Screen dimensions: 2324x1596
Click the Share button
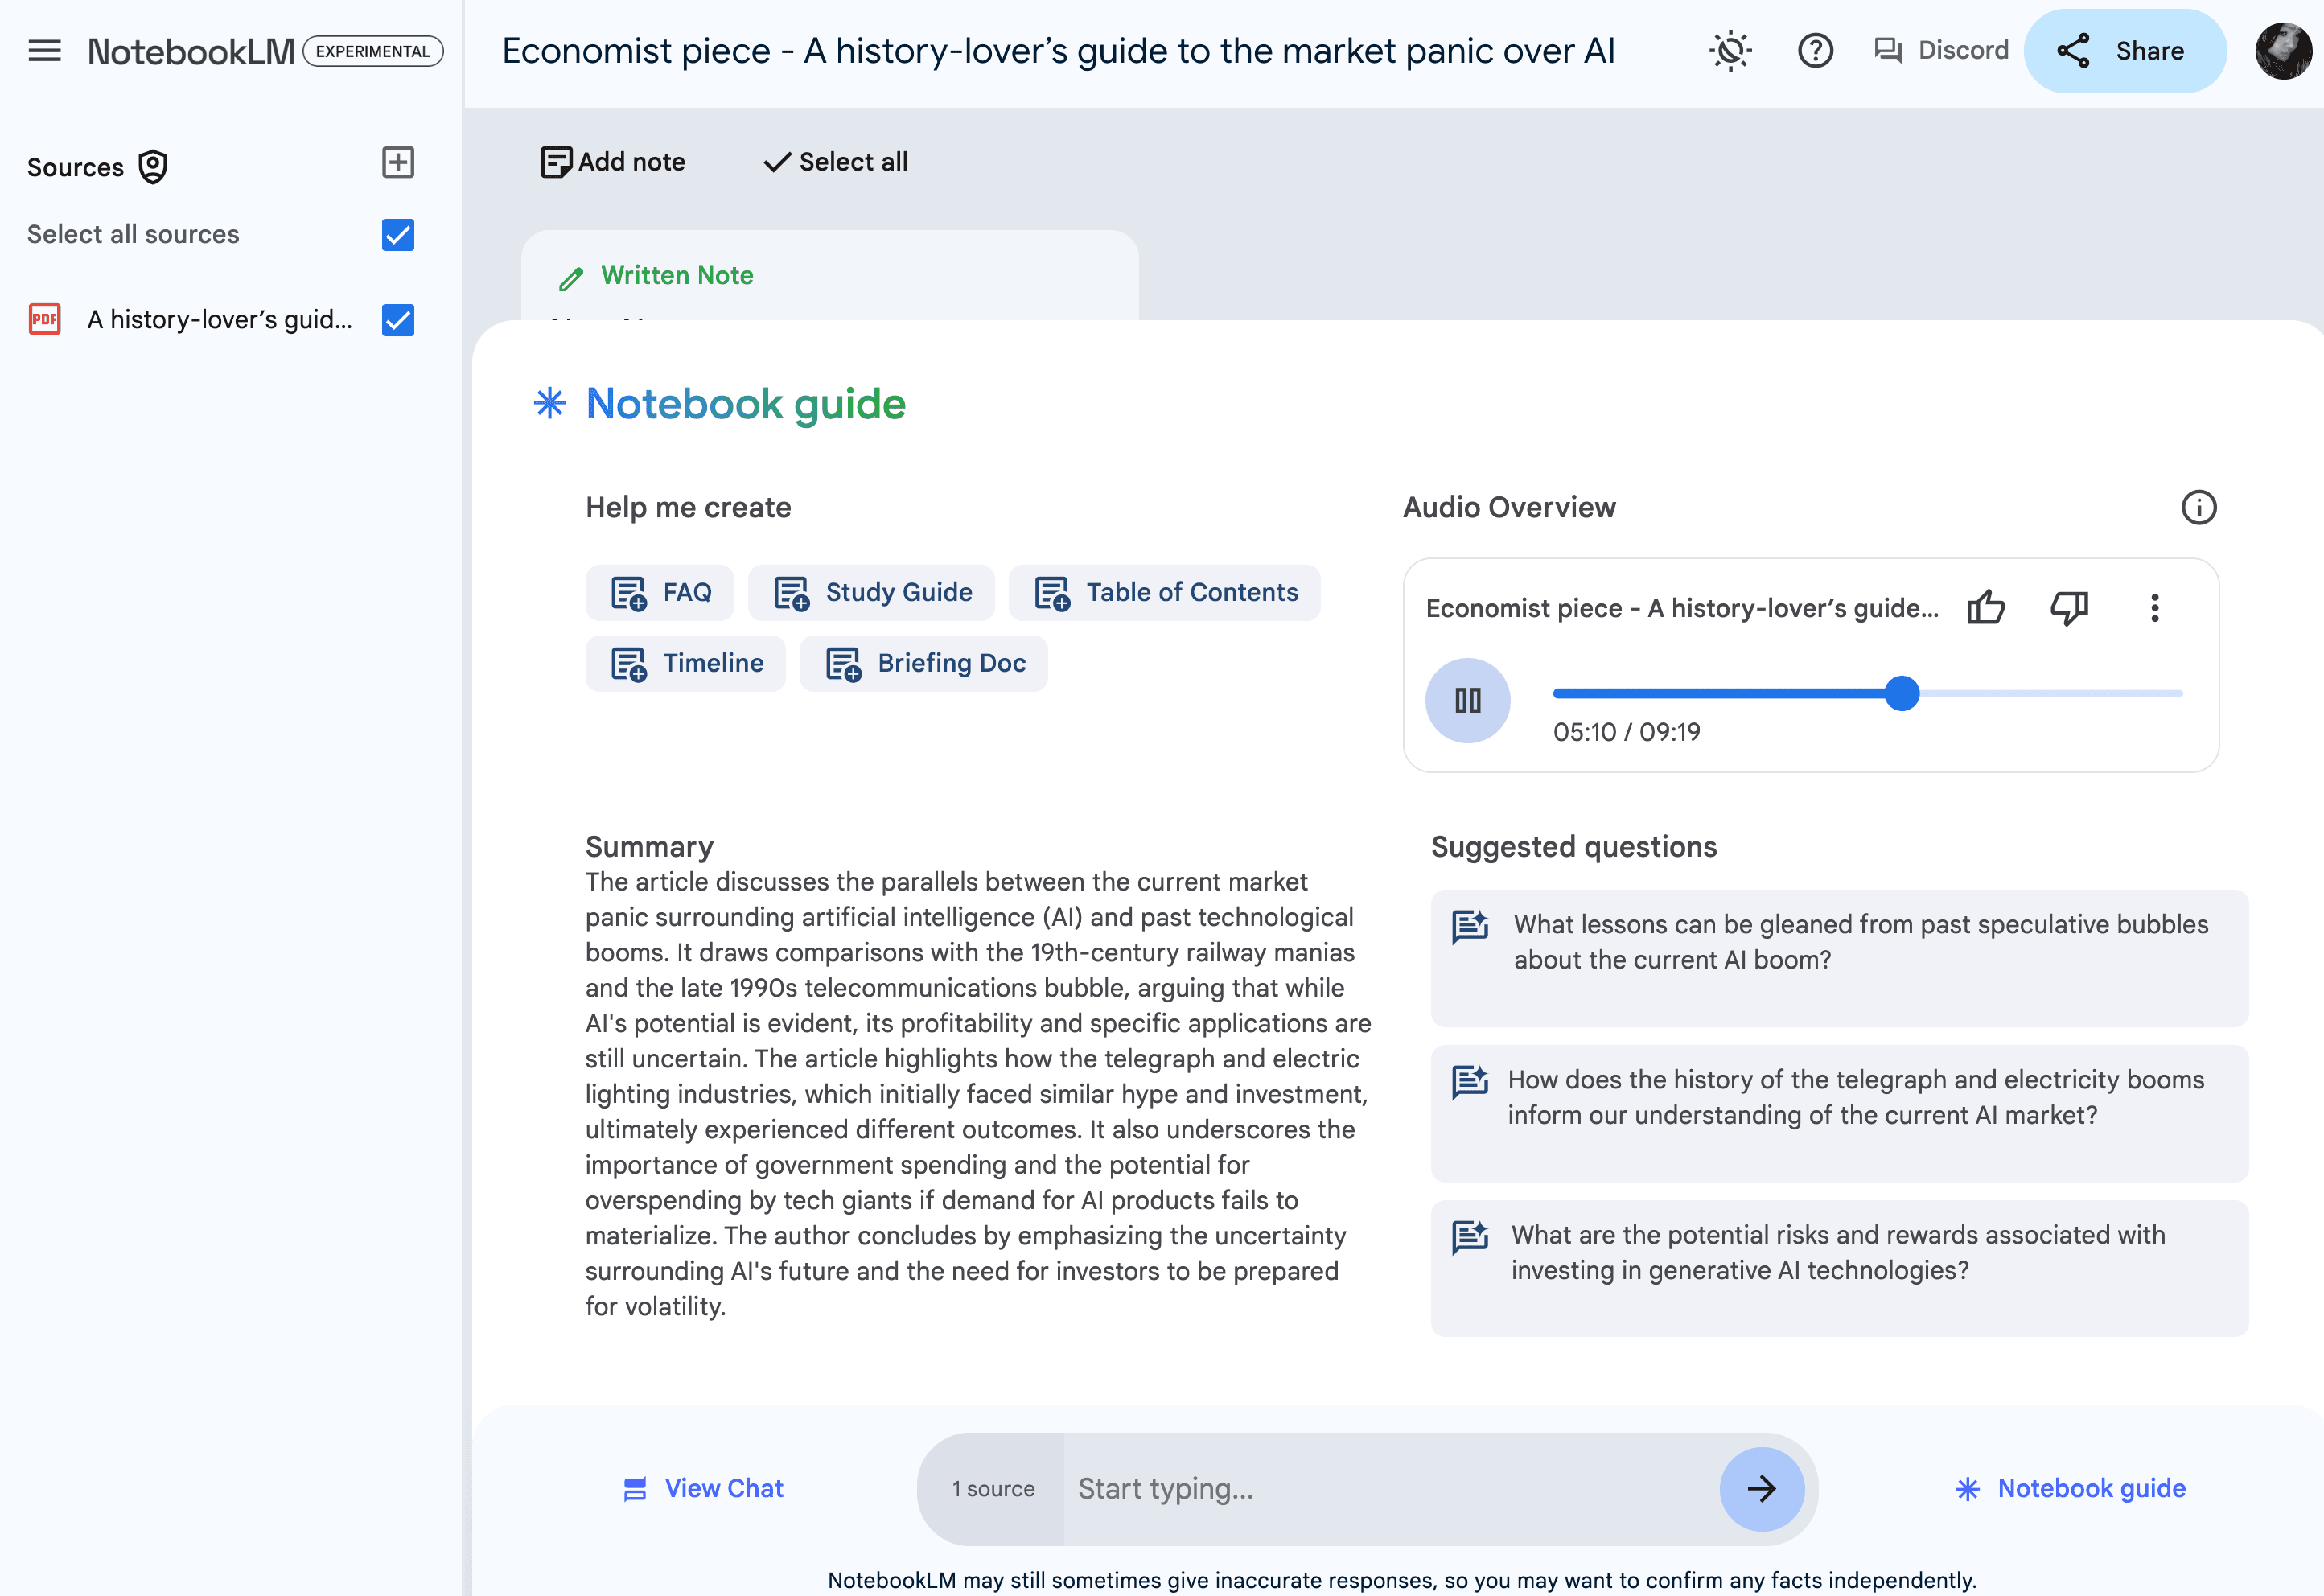pyautogui.click(x=2124, y=51)
